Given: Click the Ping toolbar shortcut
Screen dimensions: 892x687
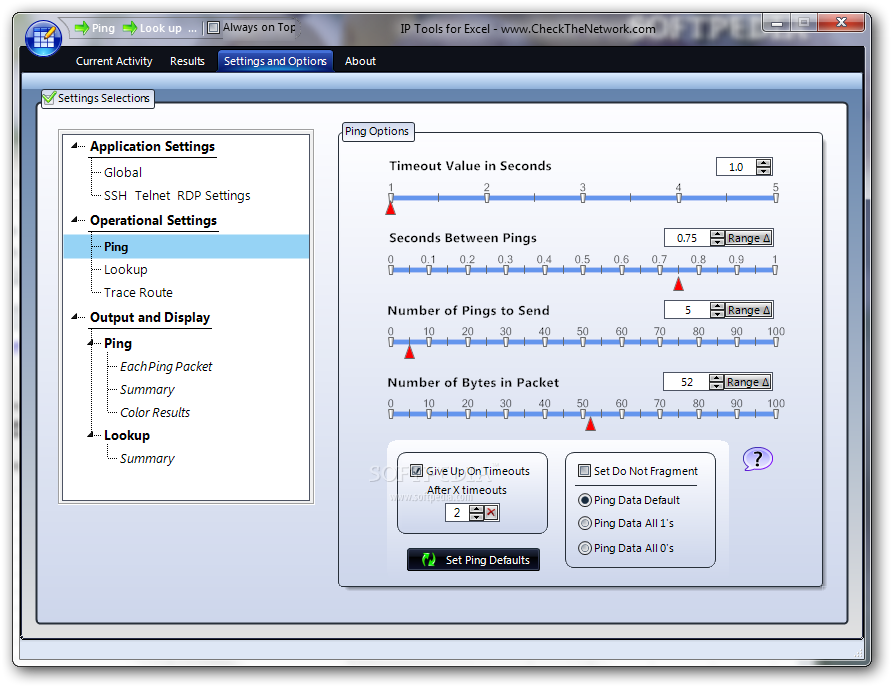Looking at the screenshot, I should tap(95, 28).
